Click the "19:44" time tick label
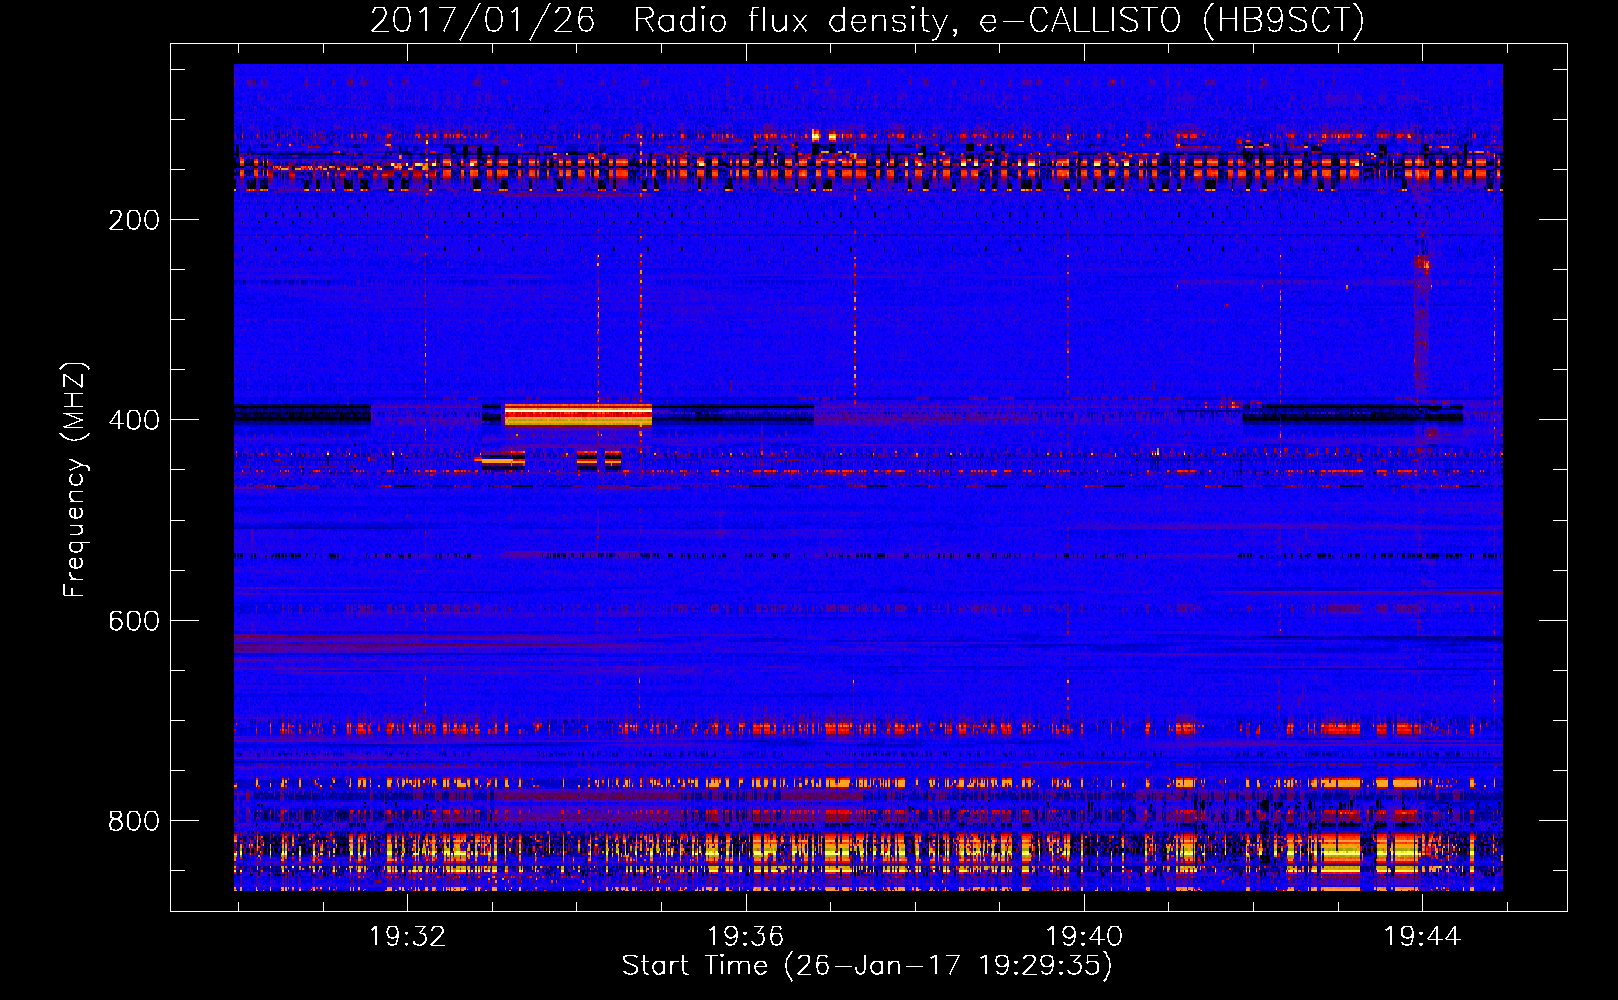This screenshot has height=1000, width=1618. click(x=1422, y=937)
